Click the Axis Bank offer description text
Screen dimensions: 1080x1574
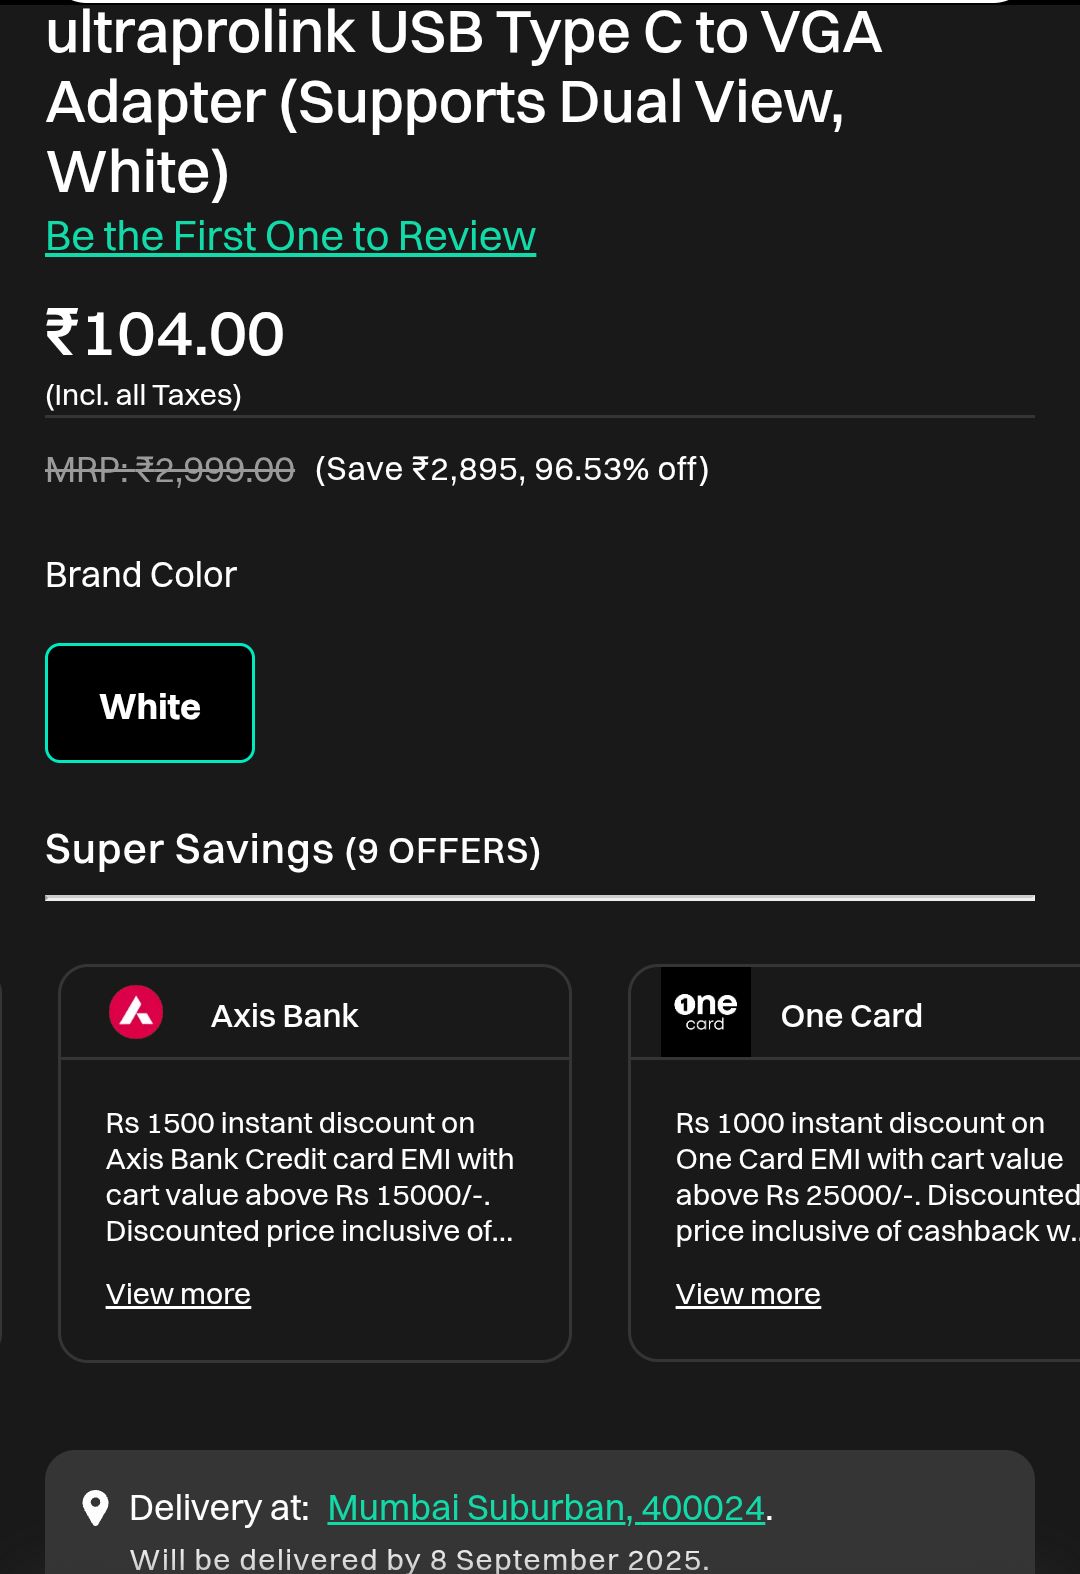pyautogui.click(x=310, y=1177)
